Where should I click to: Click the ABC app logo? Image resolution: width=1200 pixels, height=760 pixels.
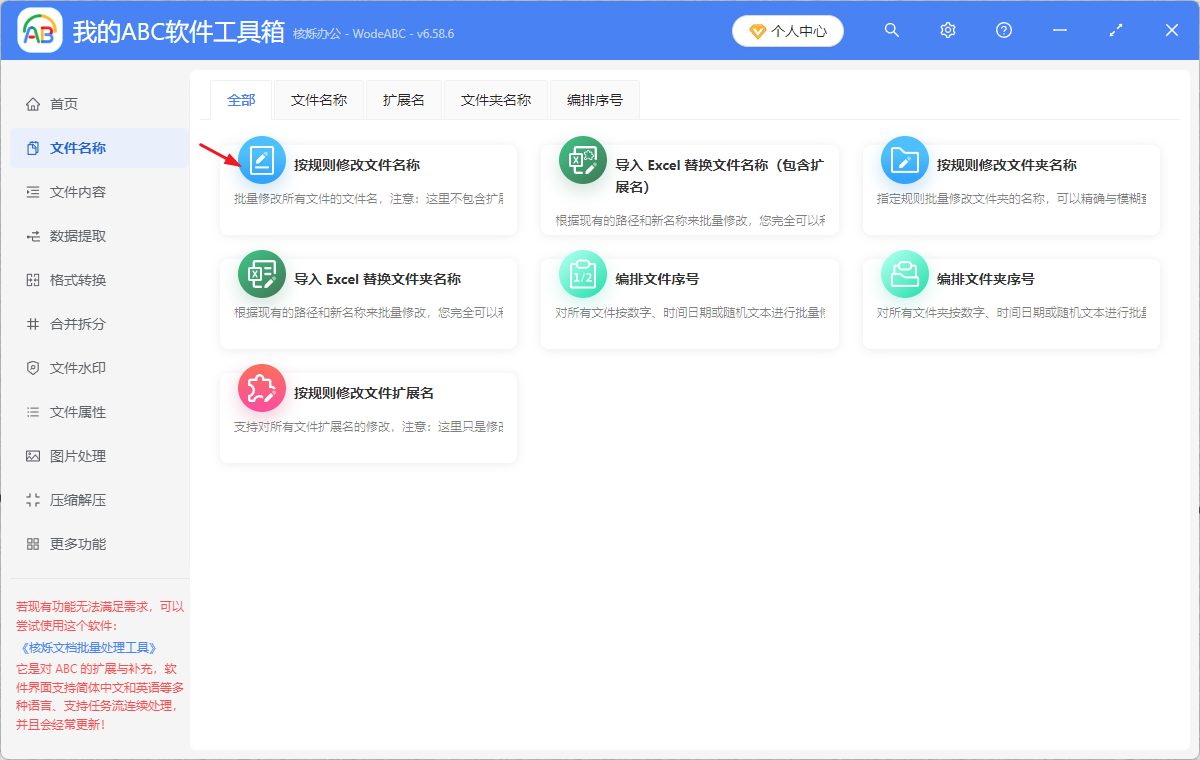coord(38,30)
